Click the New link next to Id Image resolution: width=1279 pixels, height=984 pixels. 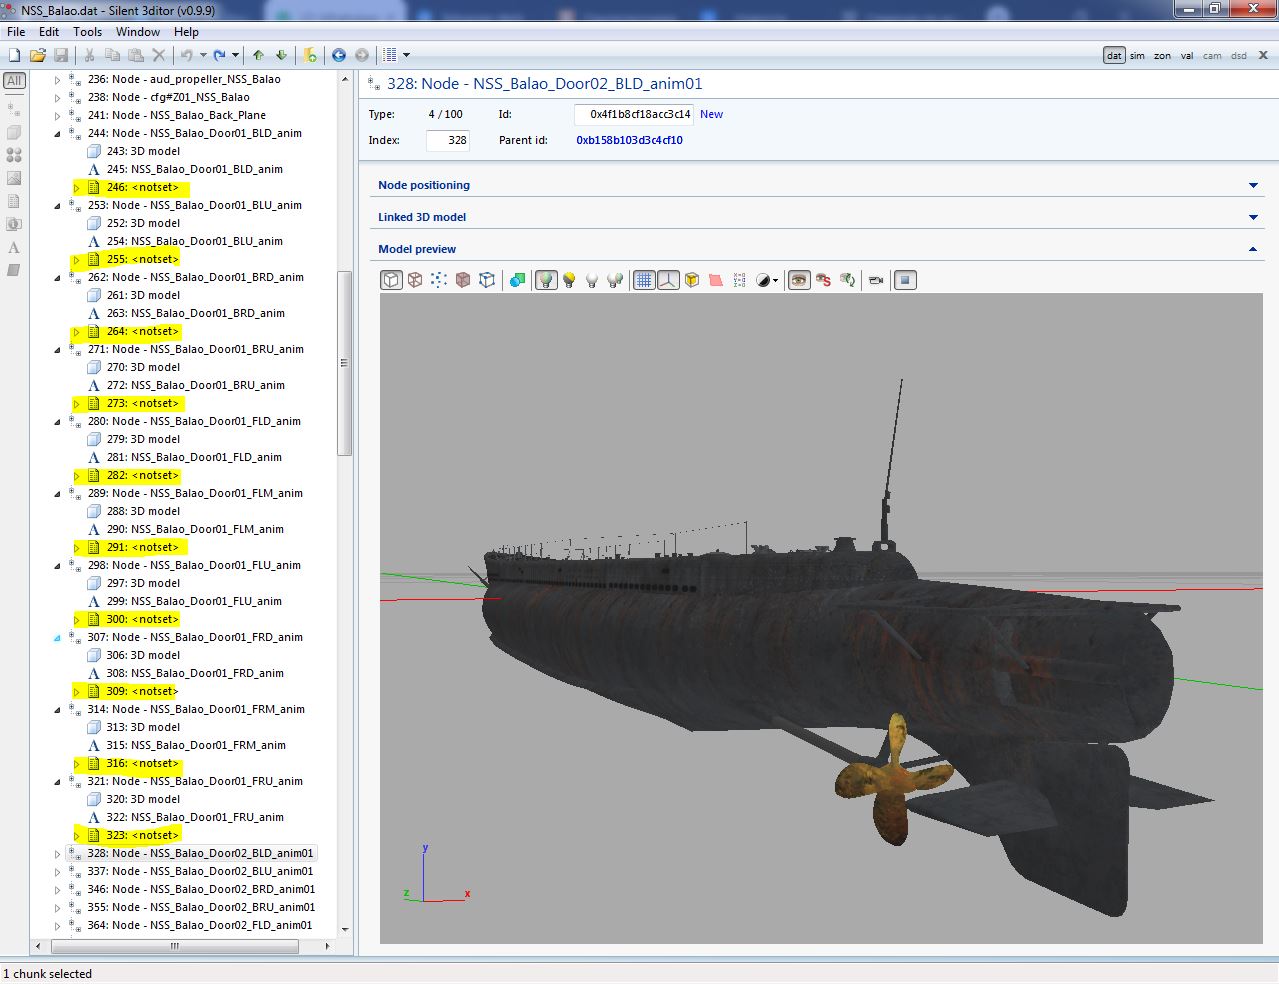click(711, 114)
